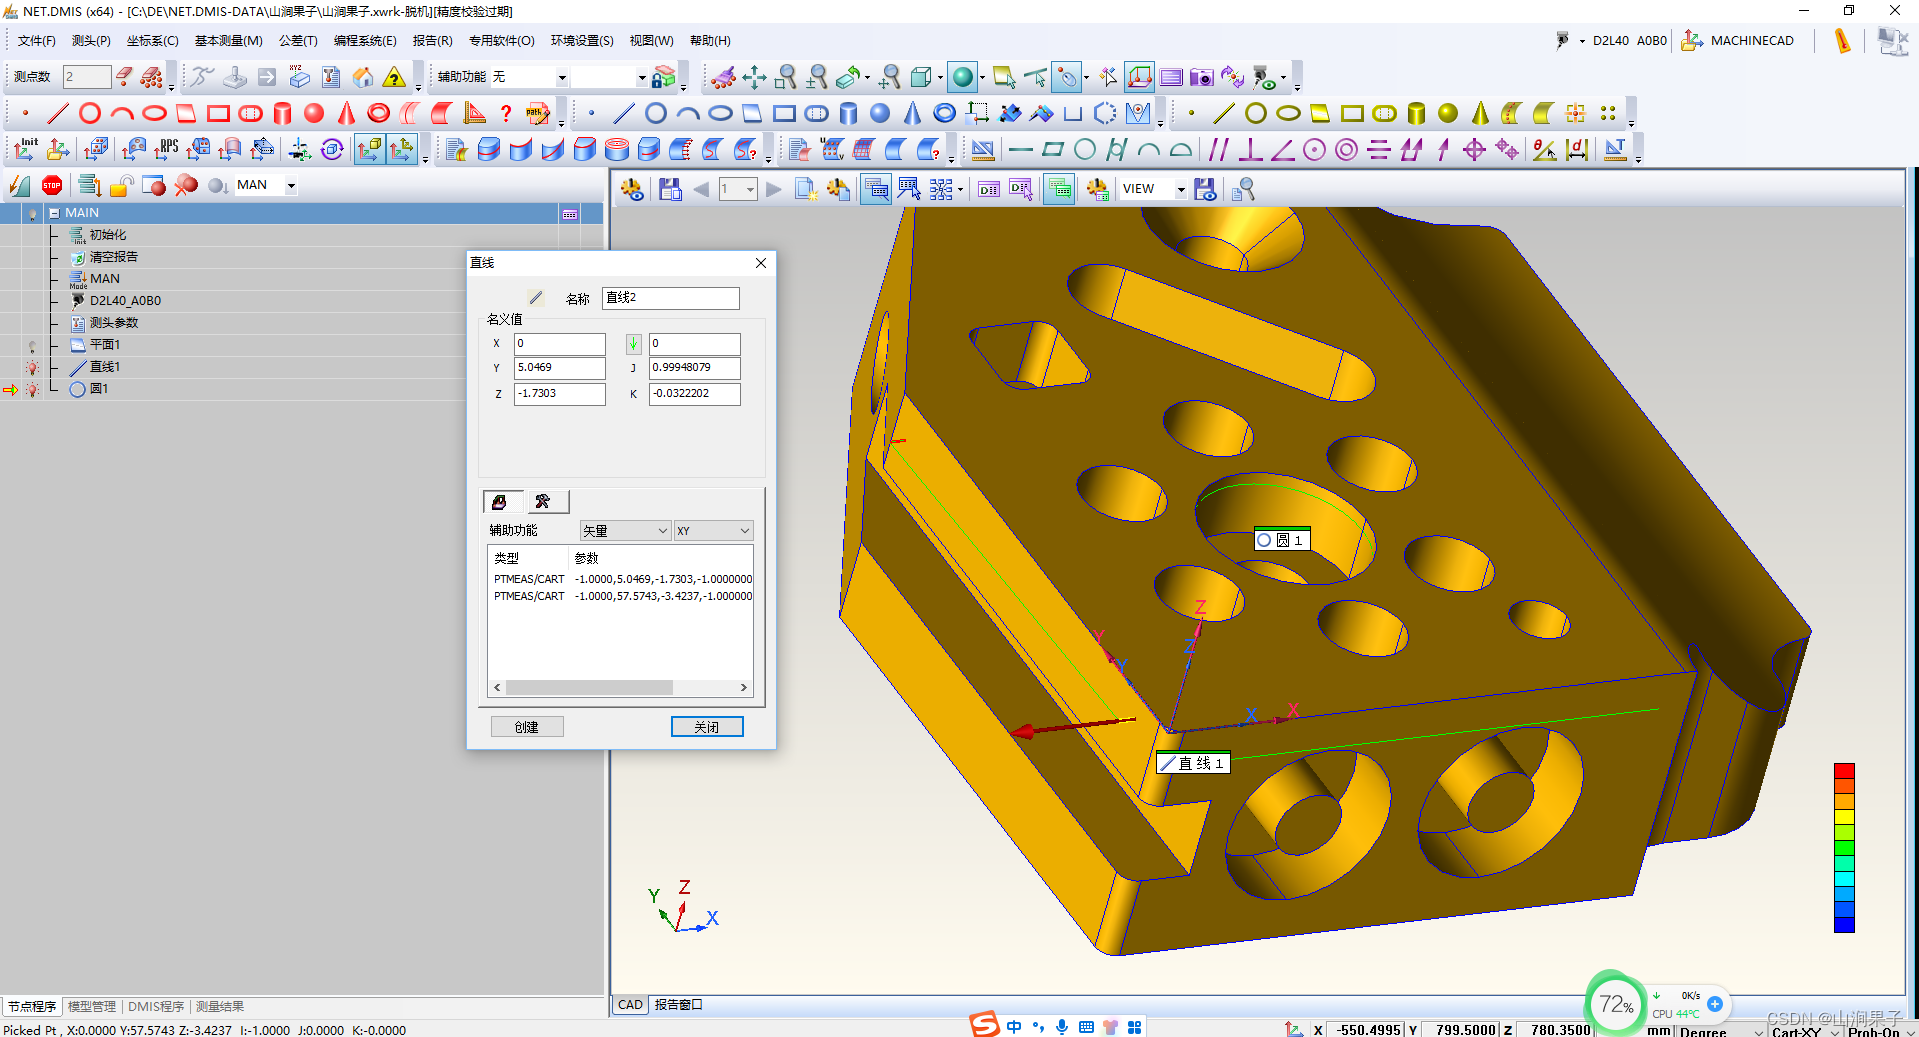
Task: Open the MAN mode dropdown
Action: [291, 185]
